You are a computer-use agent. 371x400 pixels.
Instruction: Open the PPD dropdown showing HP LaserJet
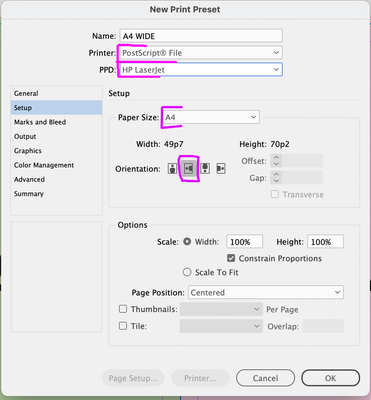200,70
